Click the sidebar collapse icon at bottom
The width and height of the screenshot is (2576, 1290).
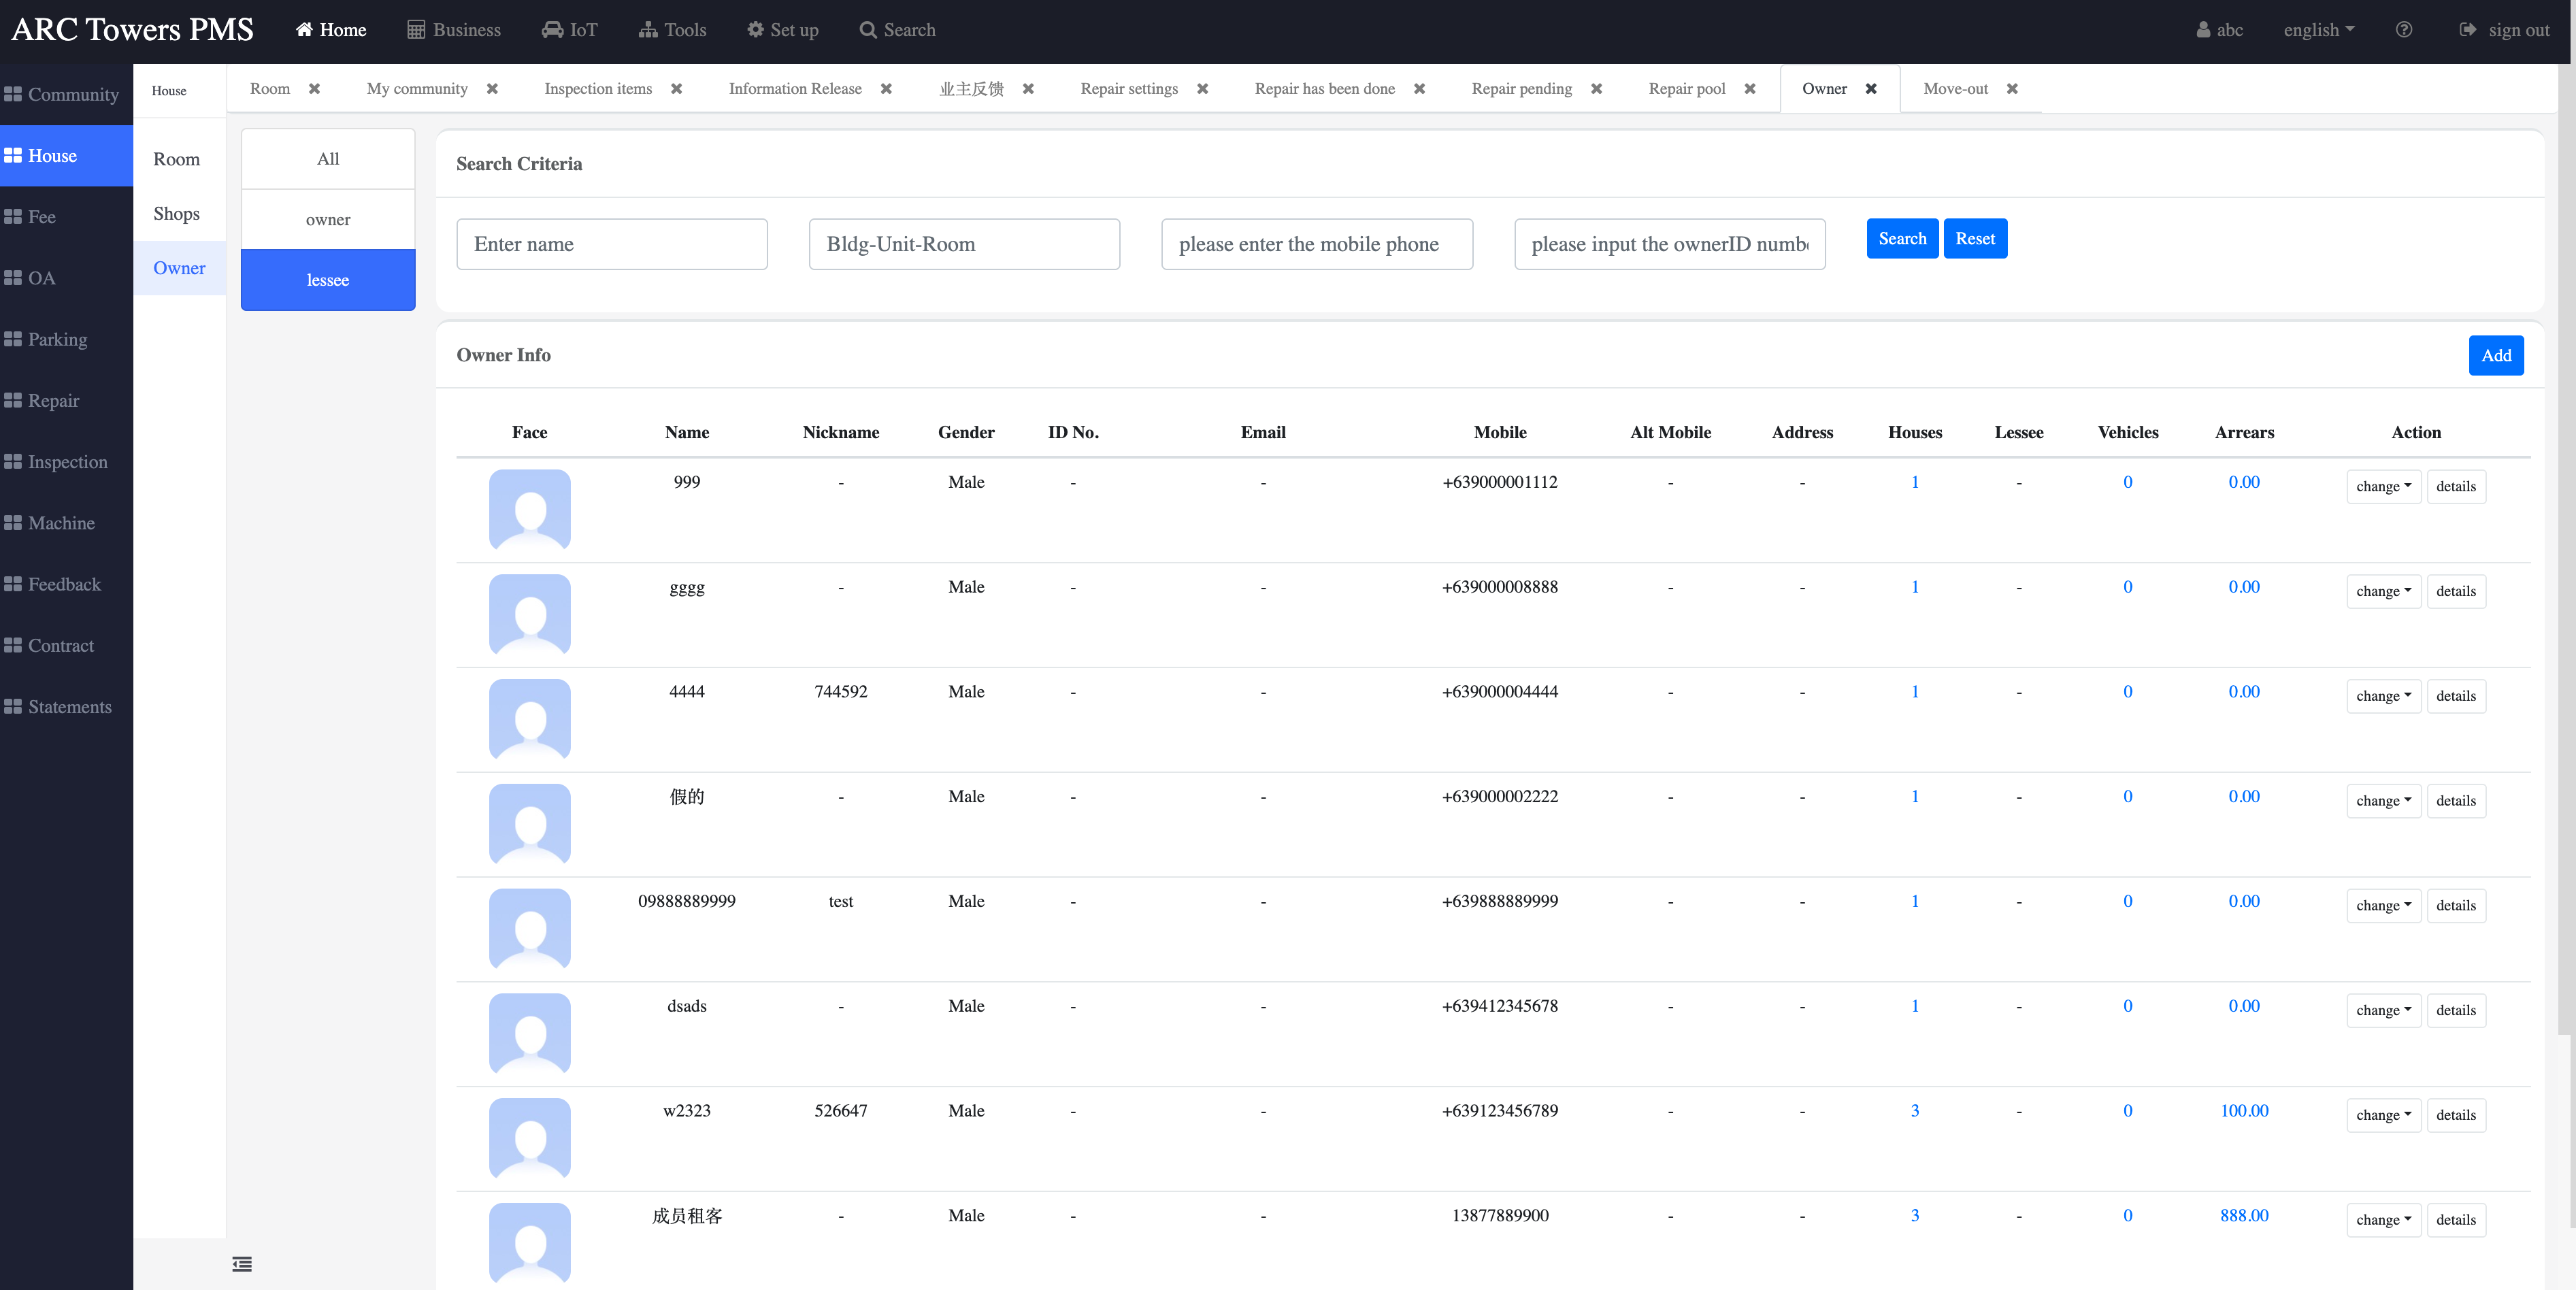242,1264
